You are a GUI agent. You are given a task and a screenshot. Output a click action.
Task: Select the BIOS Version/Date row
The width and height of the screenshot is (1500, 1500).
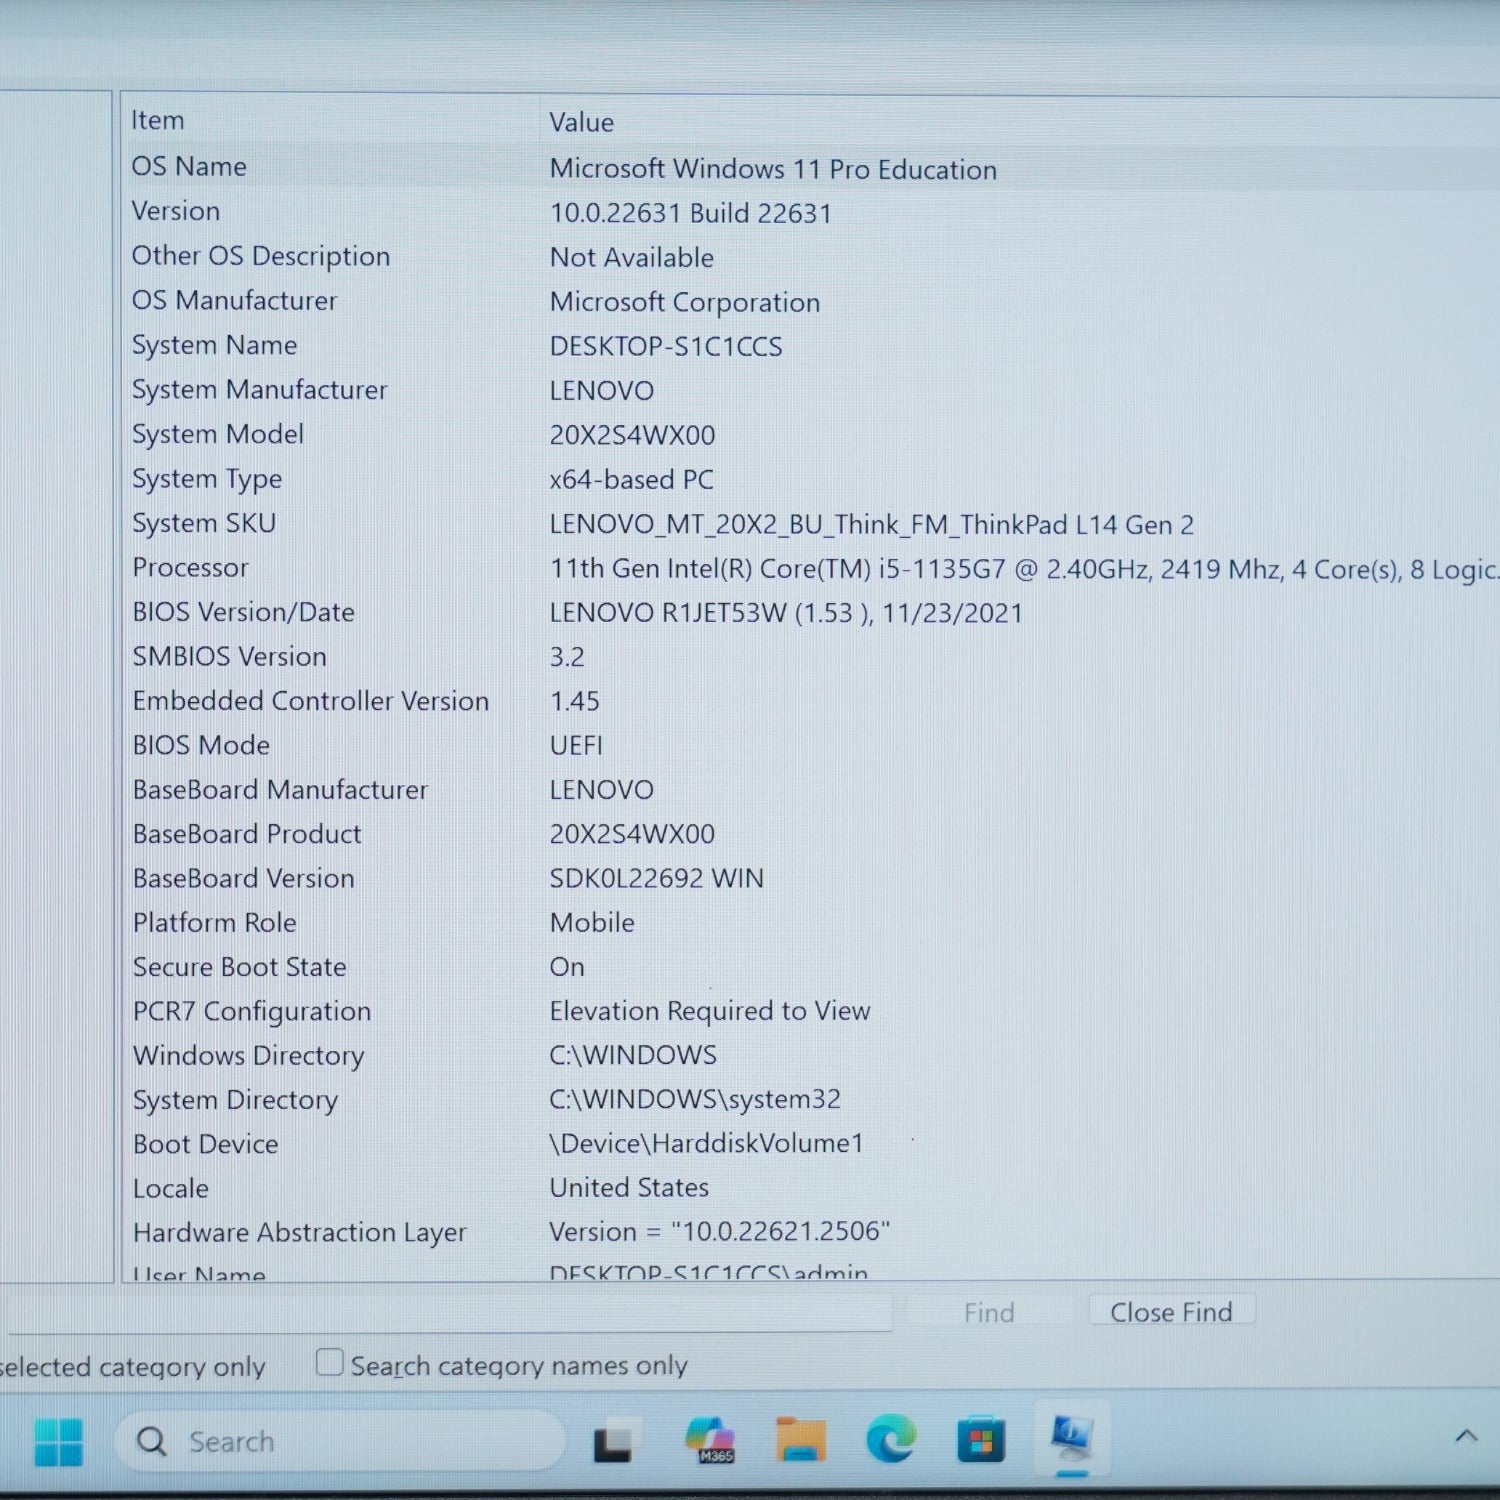[x=811, y=612]
